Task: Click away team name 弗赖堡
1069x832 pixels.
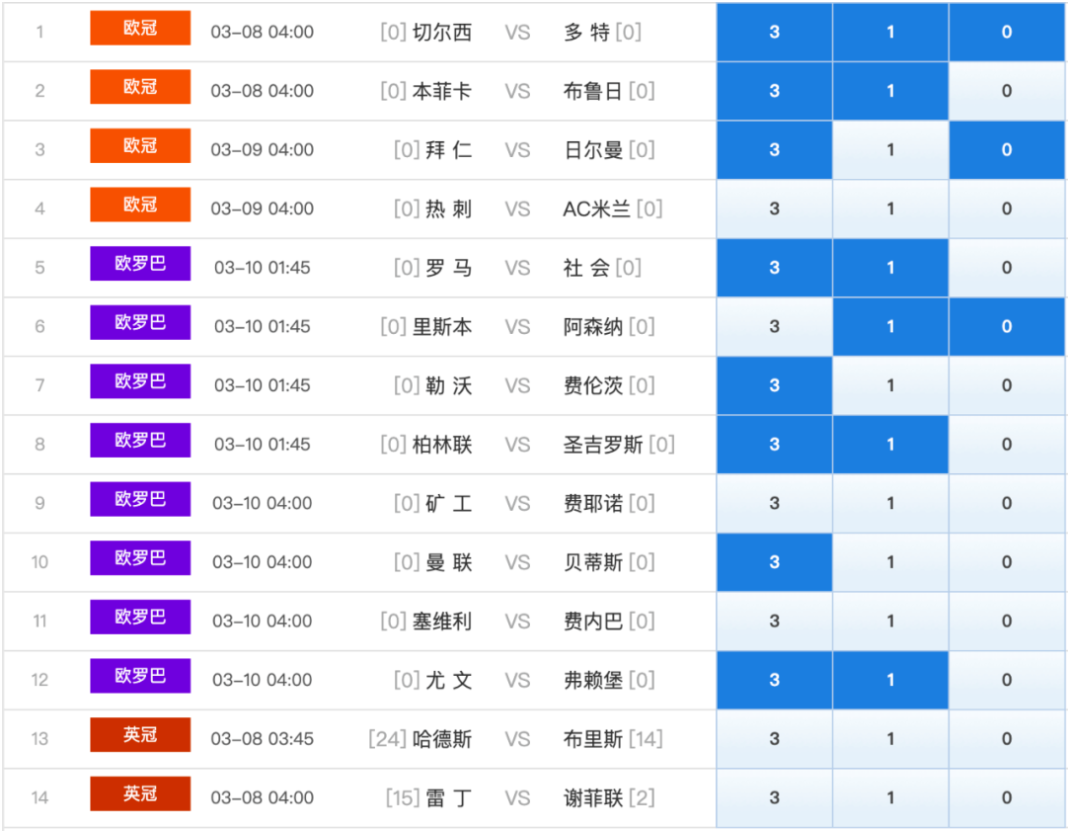Action: point(593,680)
